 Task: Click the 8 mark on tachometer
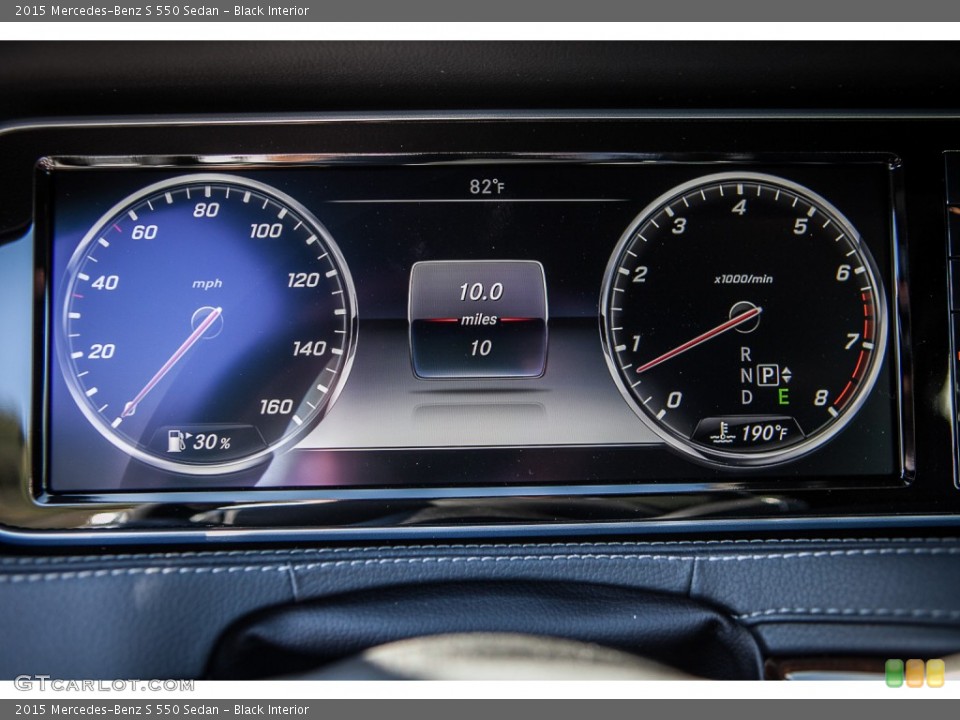pos(821,398)
